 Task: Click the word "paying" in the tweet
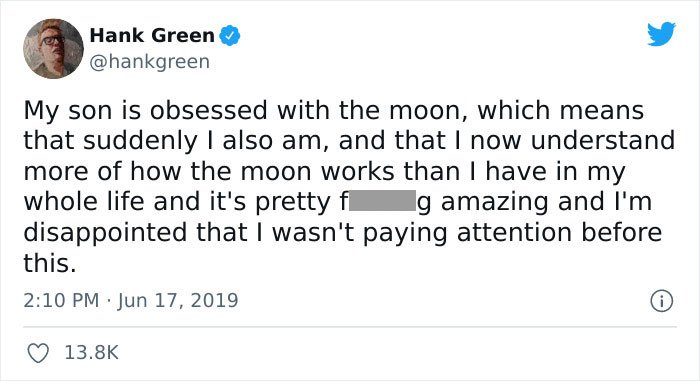point(405,234)
